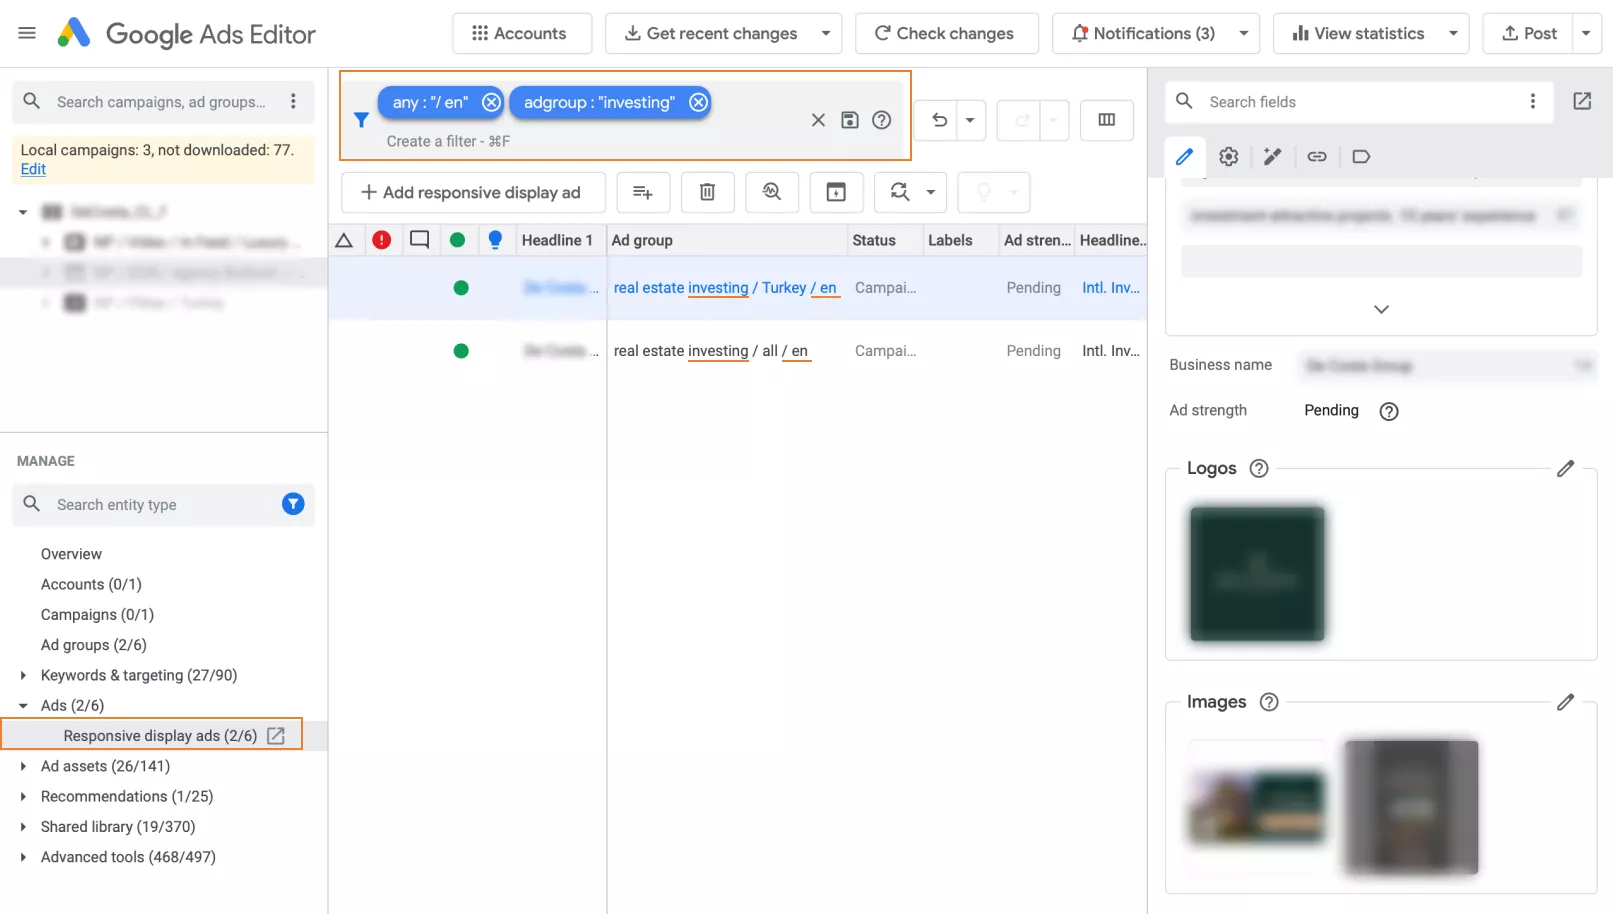Sort by the green status dot column

tap(457, 240)
